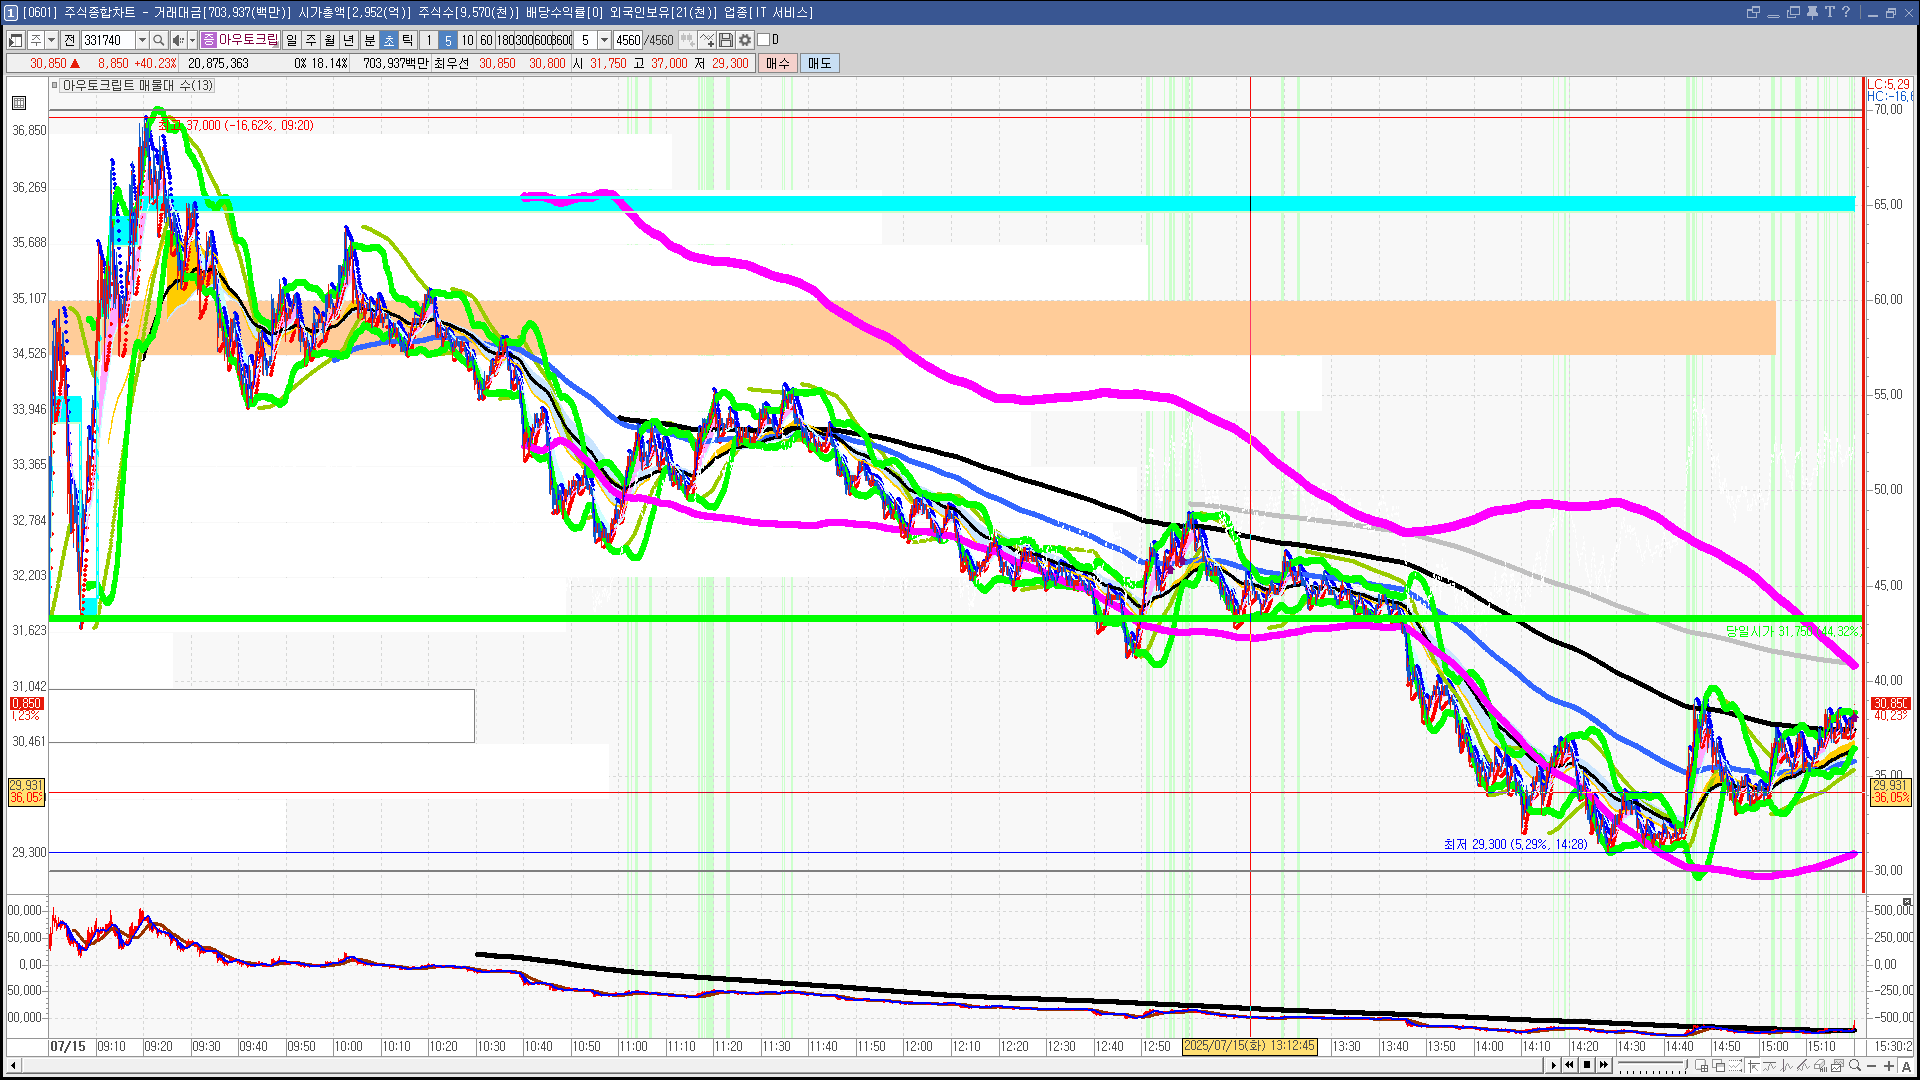Click the minus zoom-out icon at bottom
The height and width of the screenshot is (1080, 1920).
point(1872,1066)
